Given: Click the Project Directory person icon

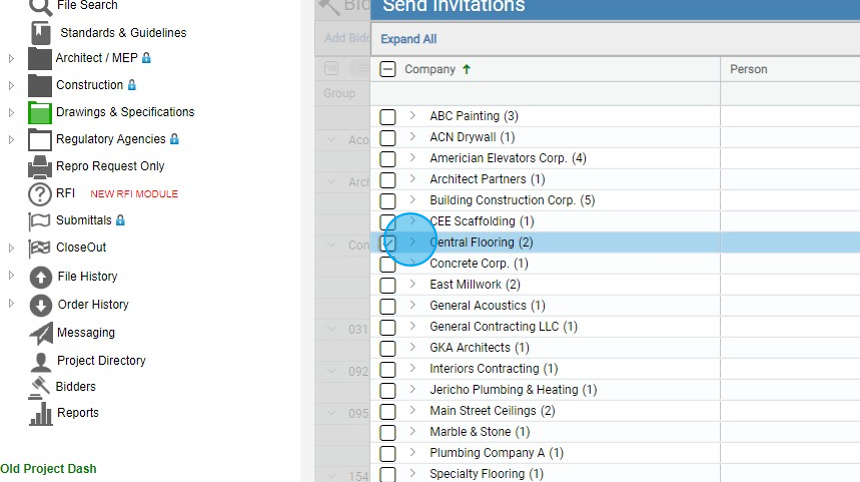Looking at the screenshot, I should pyautogui.click(x=41, y=361).
